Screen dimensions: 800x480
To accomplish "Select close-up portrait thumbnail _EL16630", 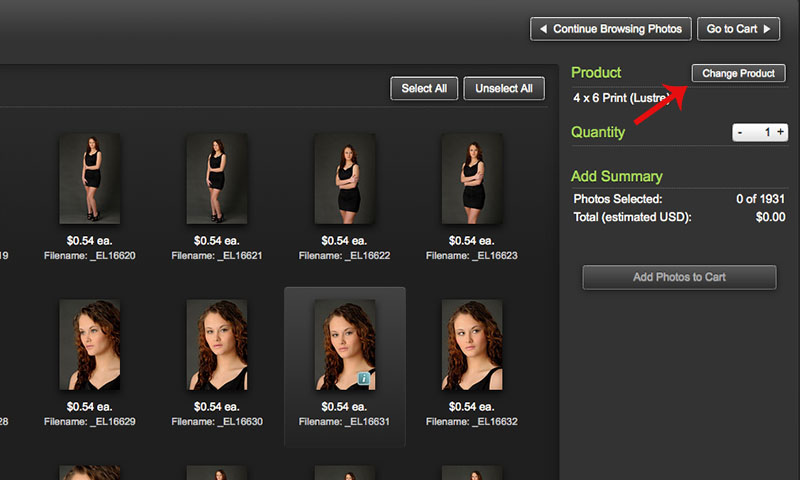I will click(x=217, y=345).
